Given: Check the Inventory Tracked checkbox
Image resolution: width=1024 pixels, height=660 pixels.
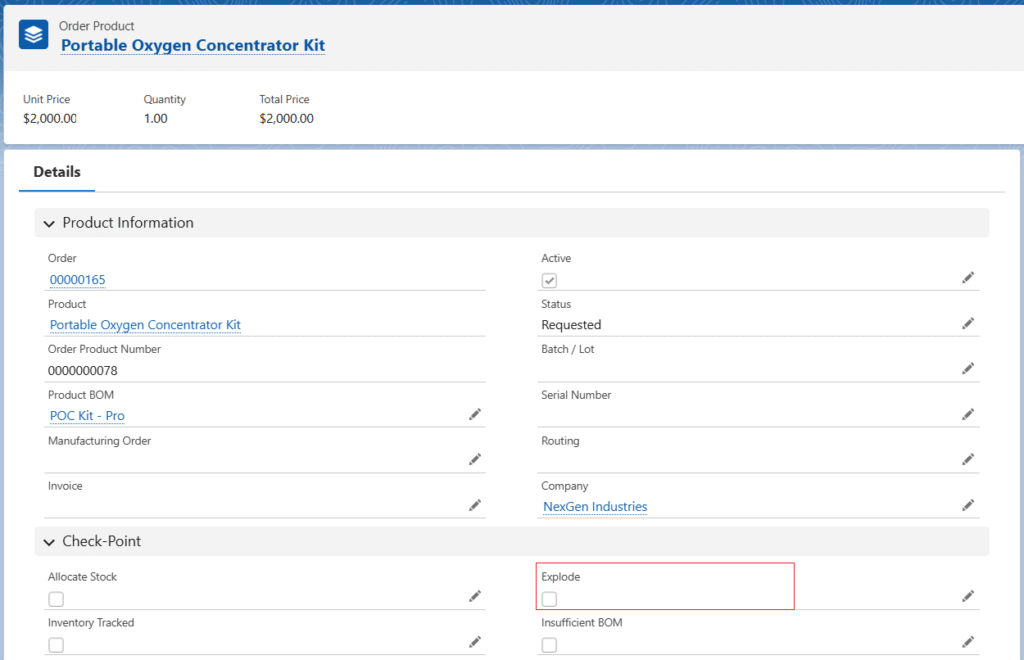Looking at the screenshot, I should pos(56,645).
